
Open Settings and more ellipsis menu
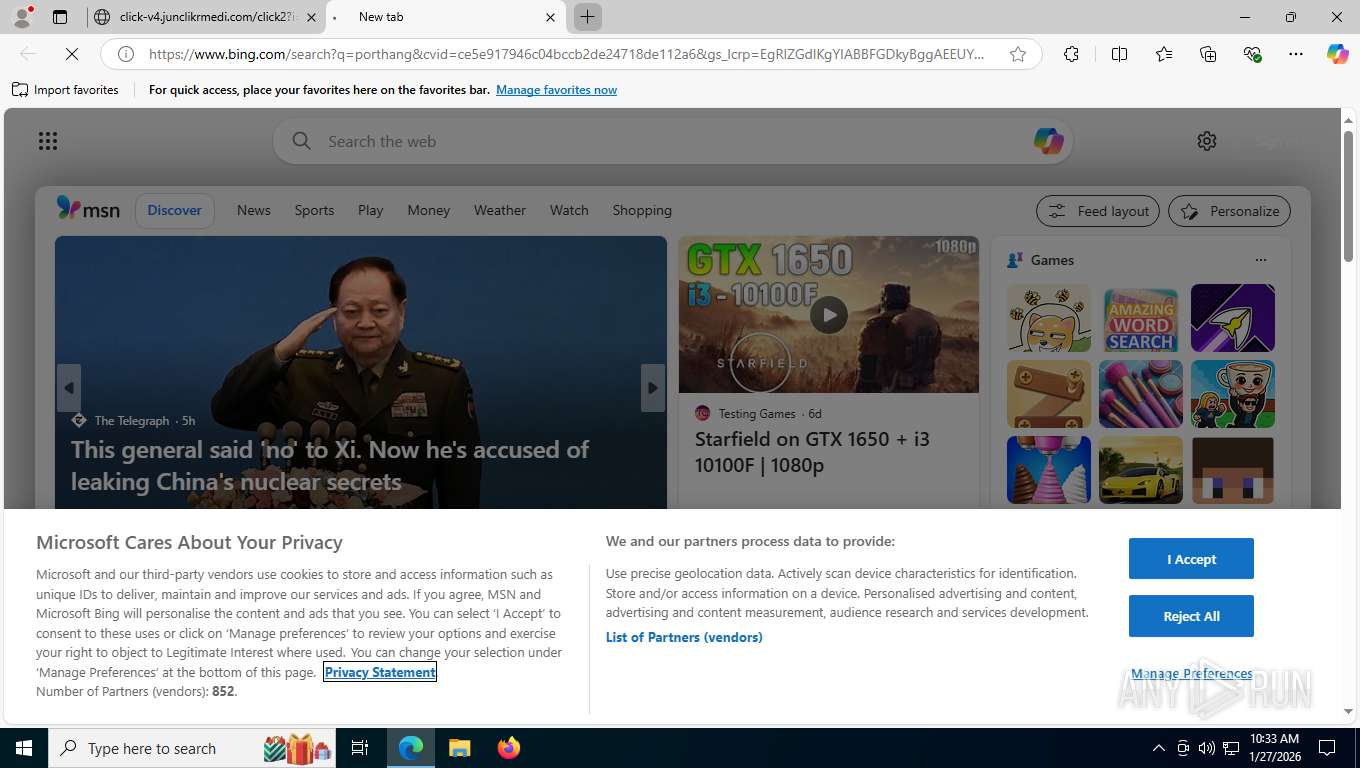(1296, 54)
